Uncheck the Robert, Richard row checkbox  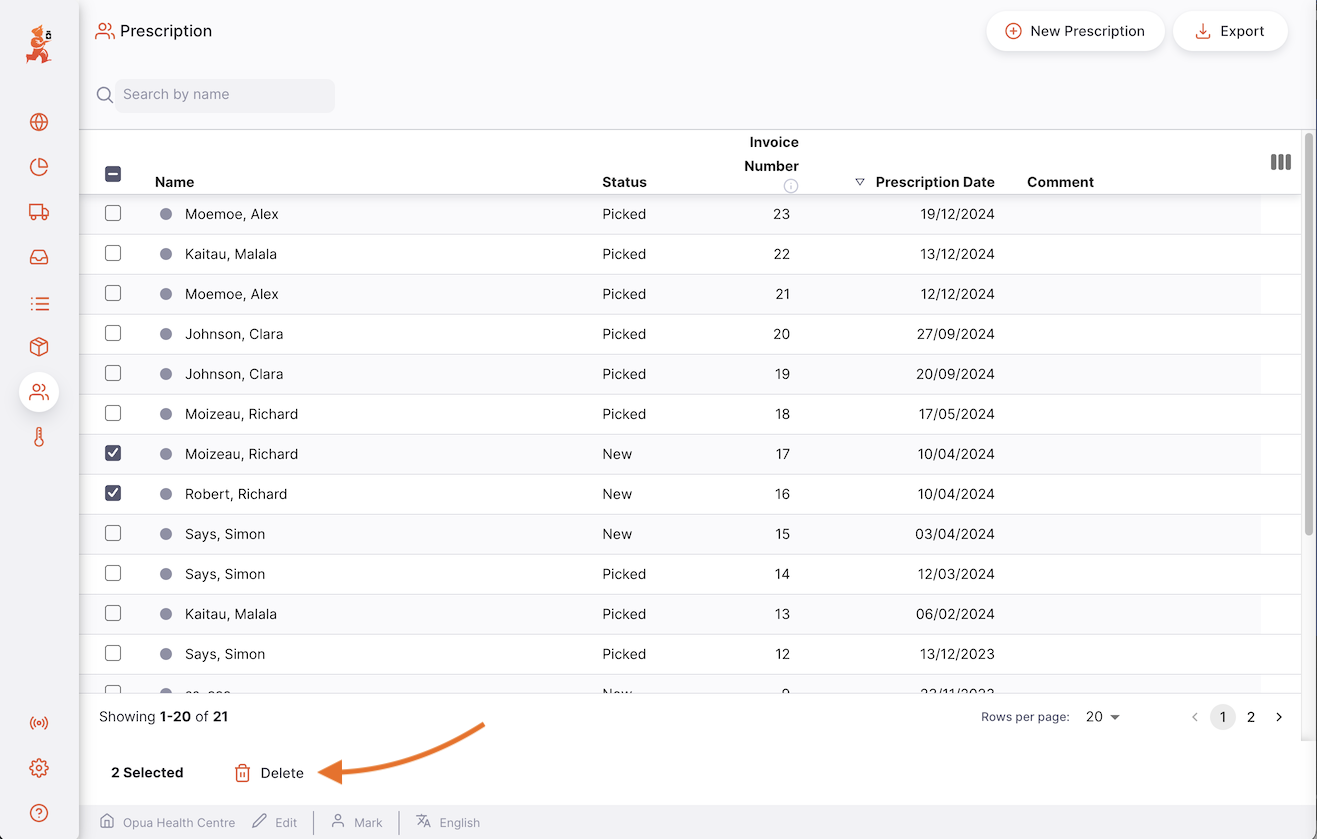(113, 493)
